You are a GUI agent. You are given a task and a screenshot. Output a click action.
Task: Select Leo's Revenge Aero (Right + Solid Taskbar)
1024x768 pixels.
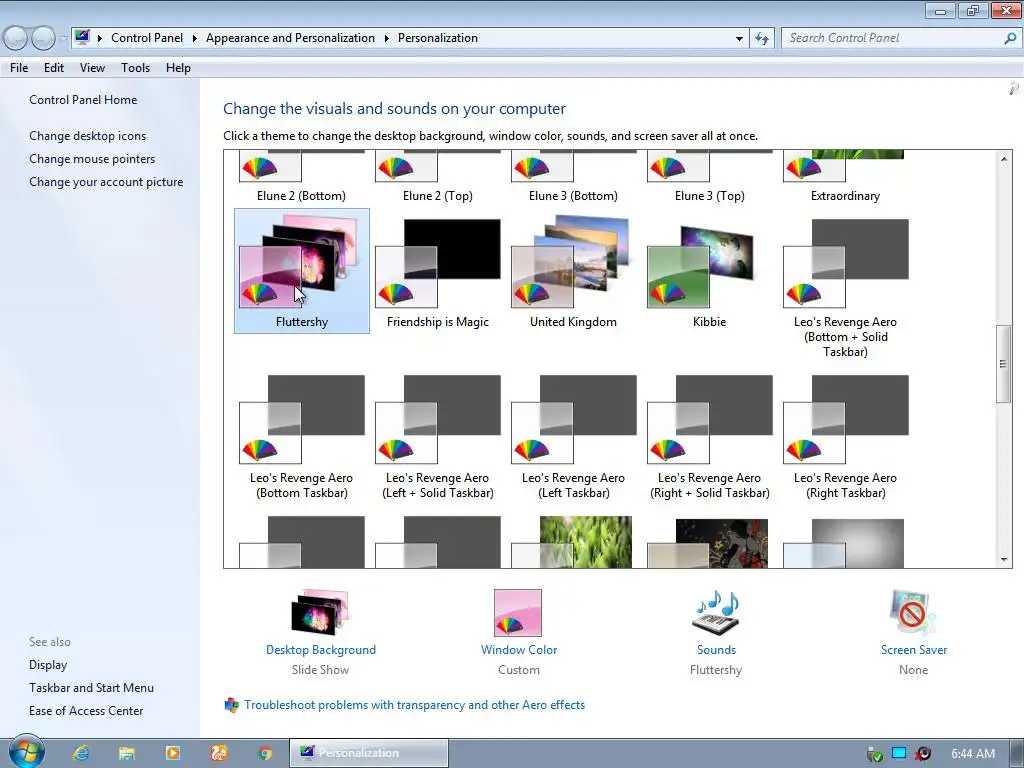709,436
